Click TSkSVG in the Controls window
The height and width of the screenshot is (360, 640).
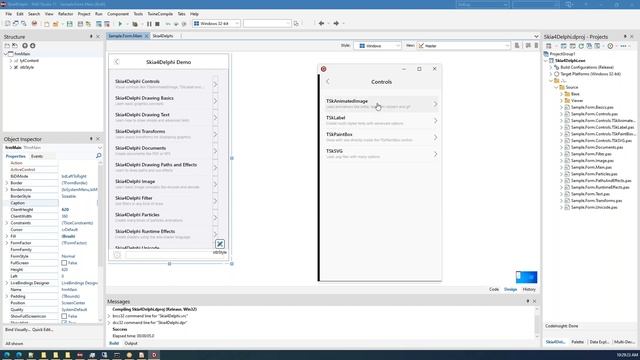tap(381, 154)
